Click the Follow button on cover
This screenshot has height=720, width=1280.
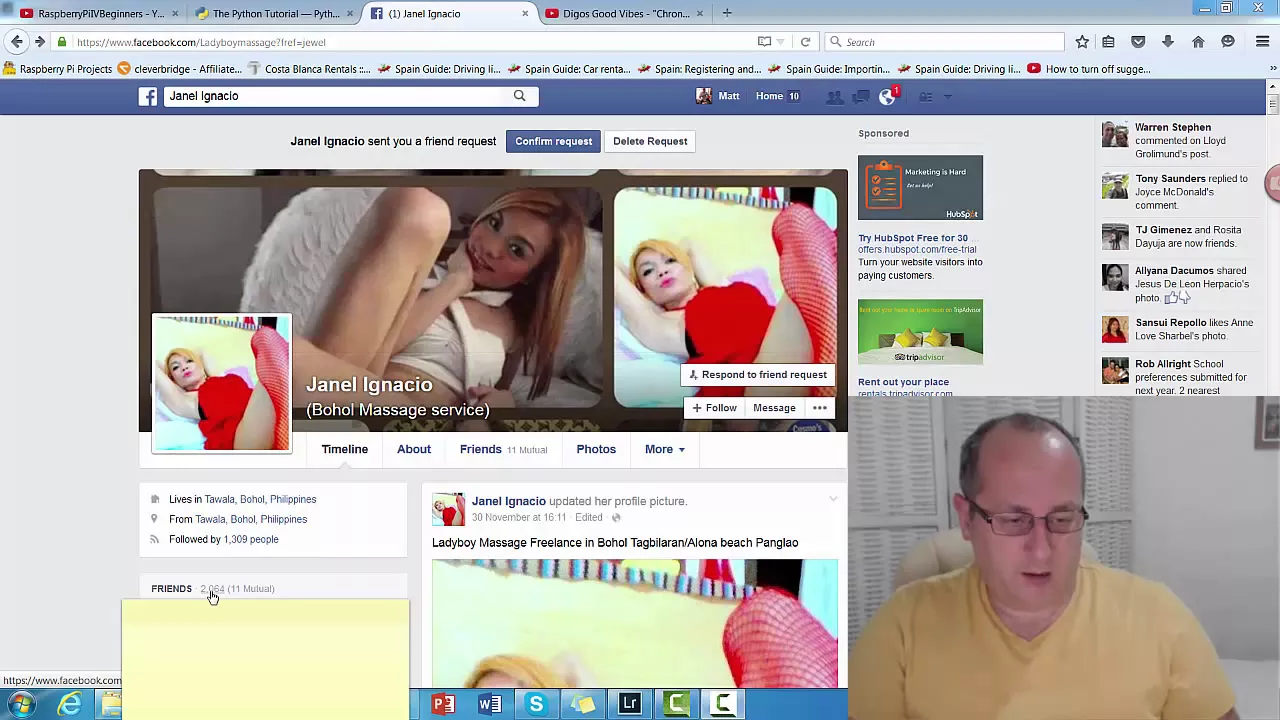coord(714,408)
